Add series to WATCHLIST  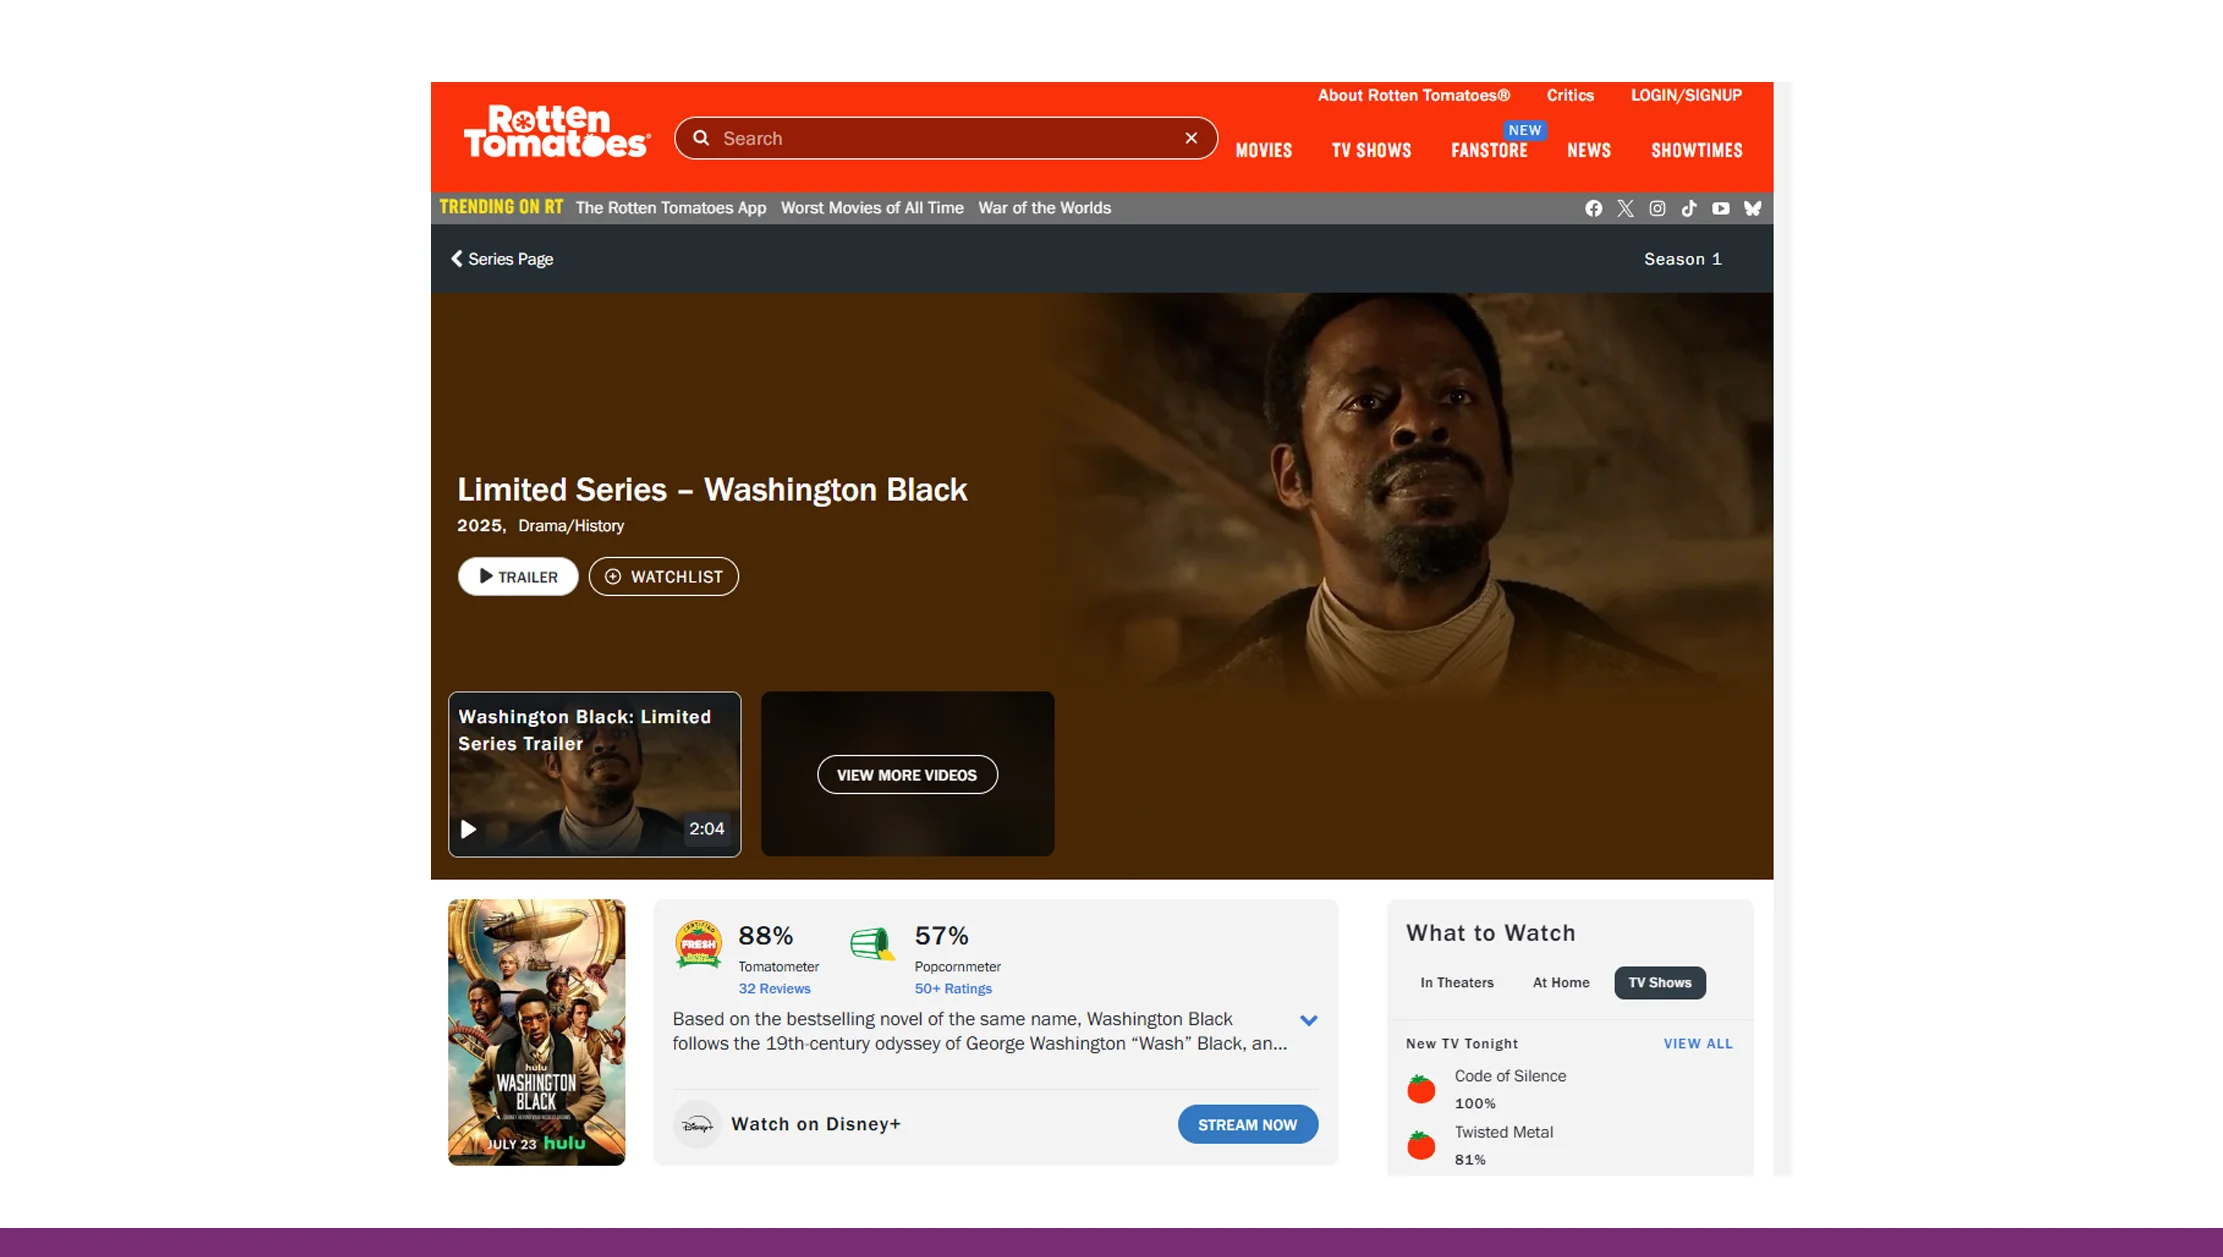(x=663, y=576)
